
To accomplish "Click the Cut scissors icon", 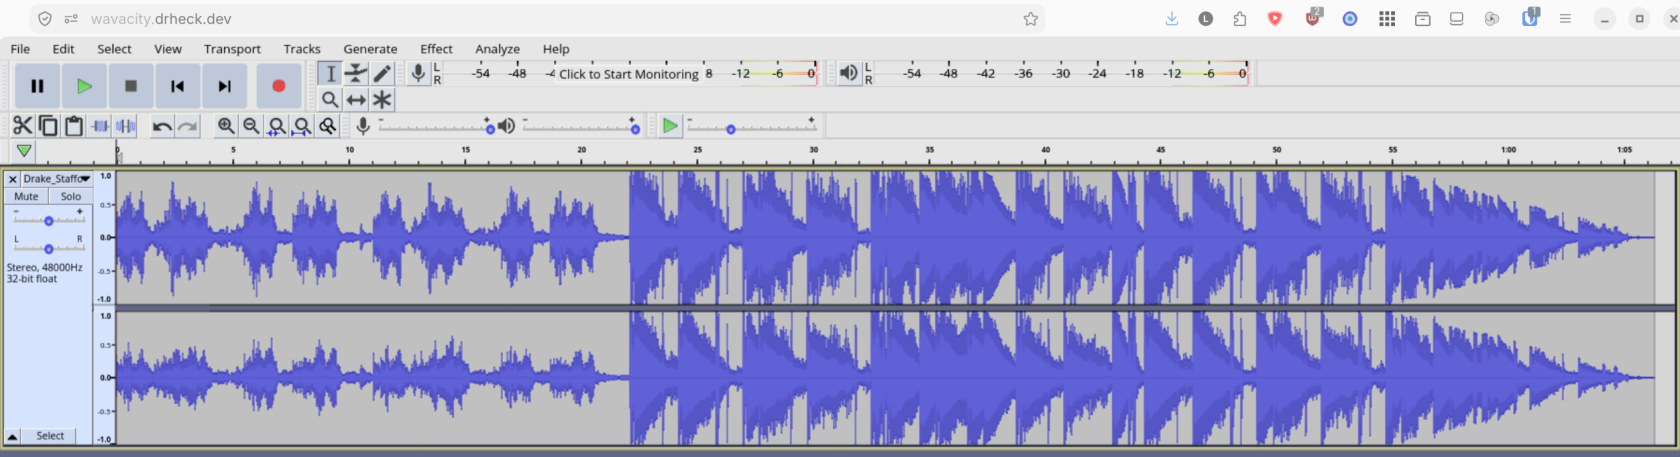I will (x=22, y=125).
